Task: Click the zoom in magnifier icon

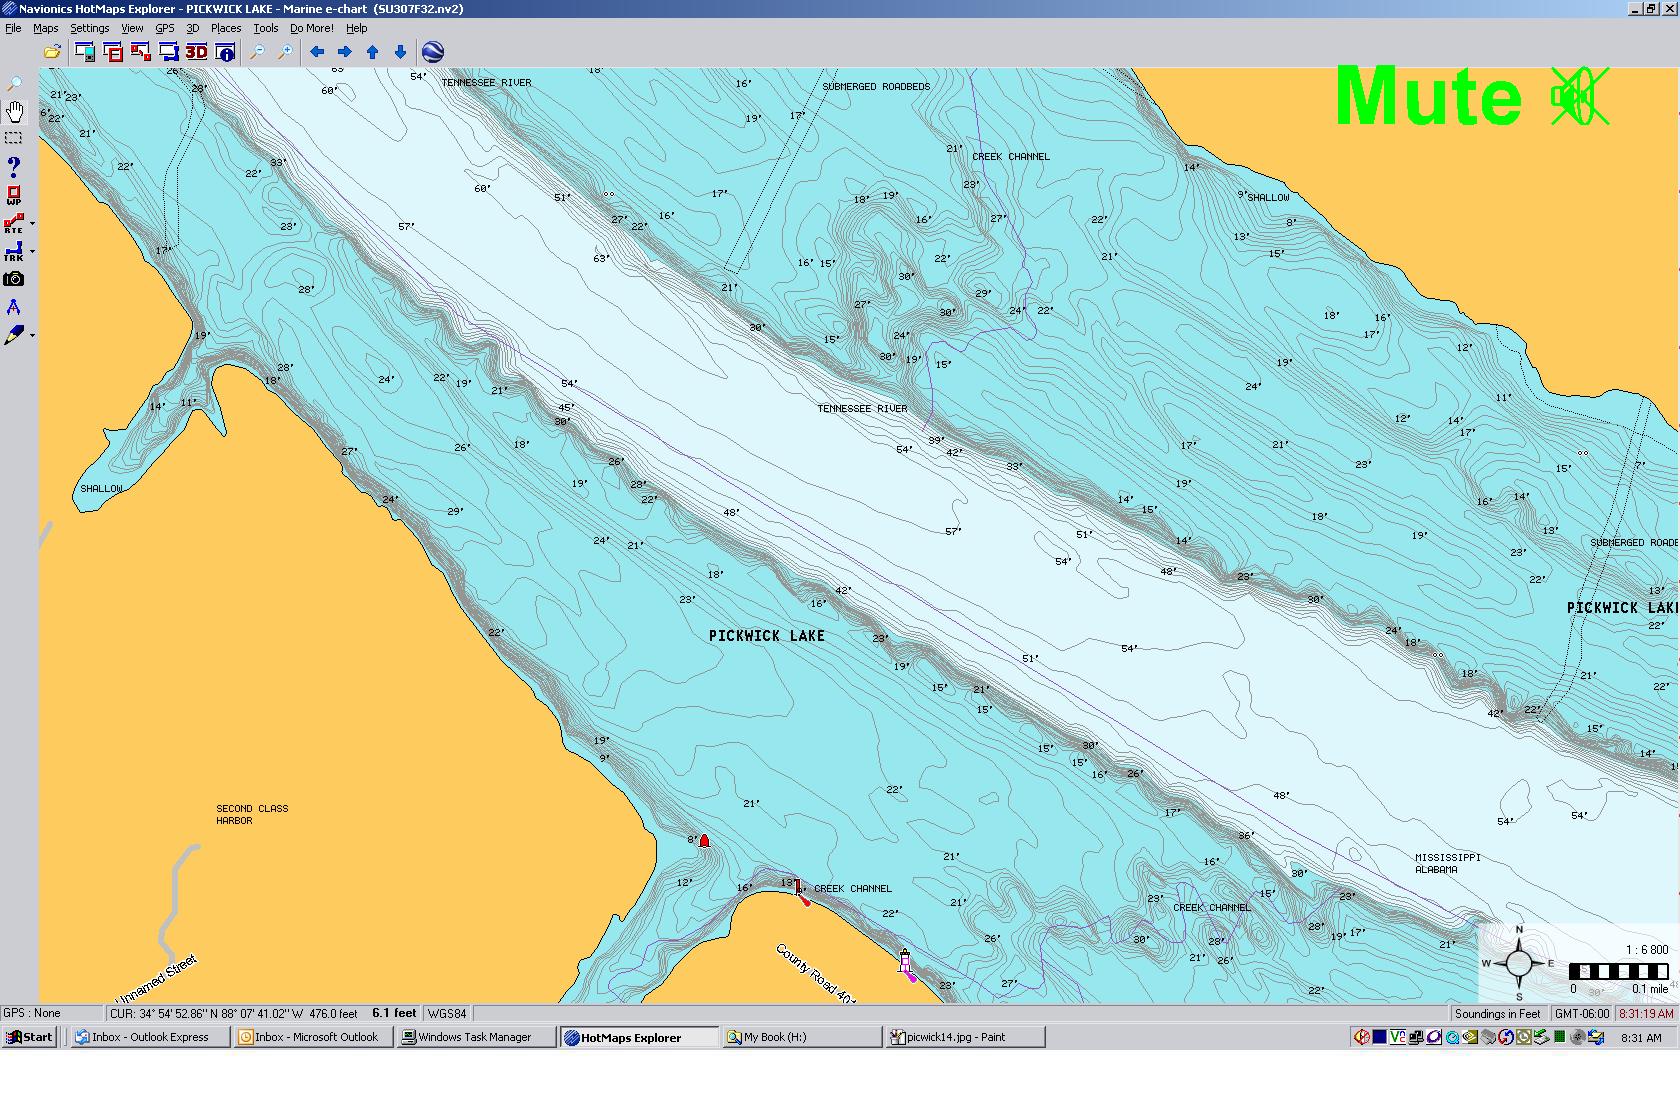Action: click(x=285, y=52)
